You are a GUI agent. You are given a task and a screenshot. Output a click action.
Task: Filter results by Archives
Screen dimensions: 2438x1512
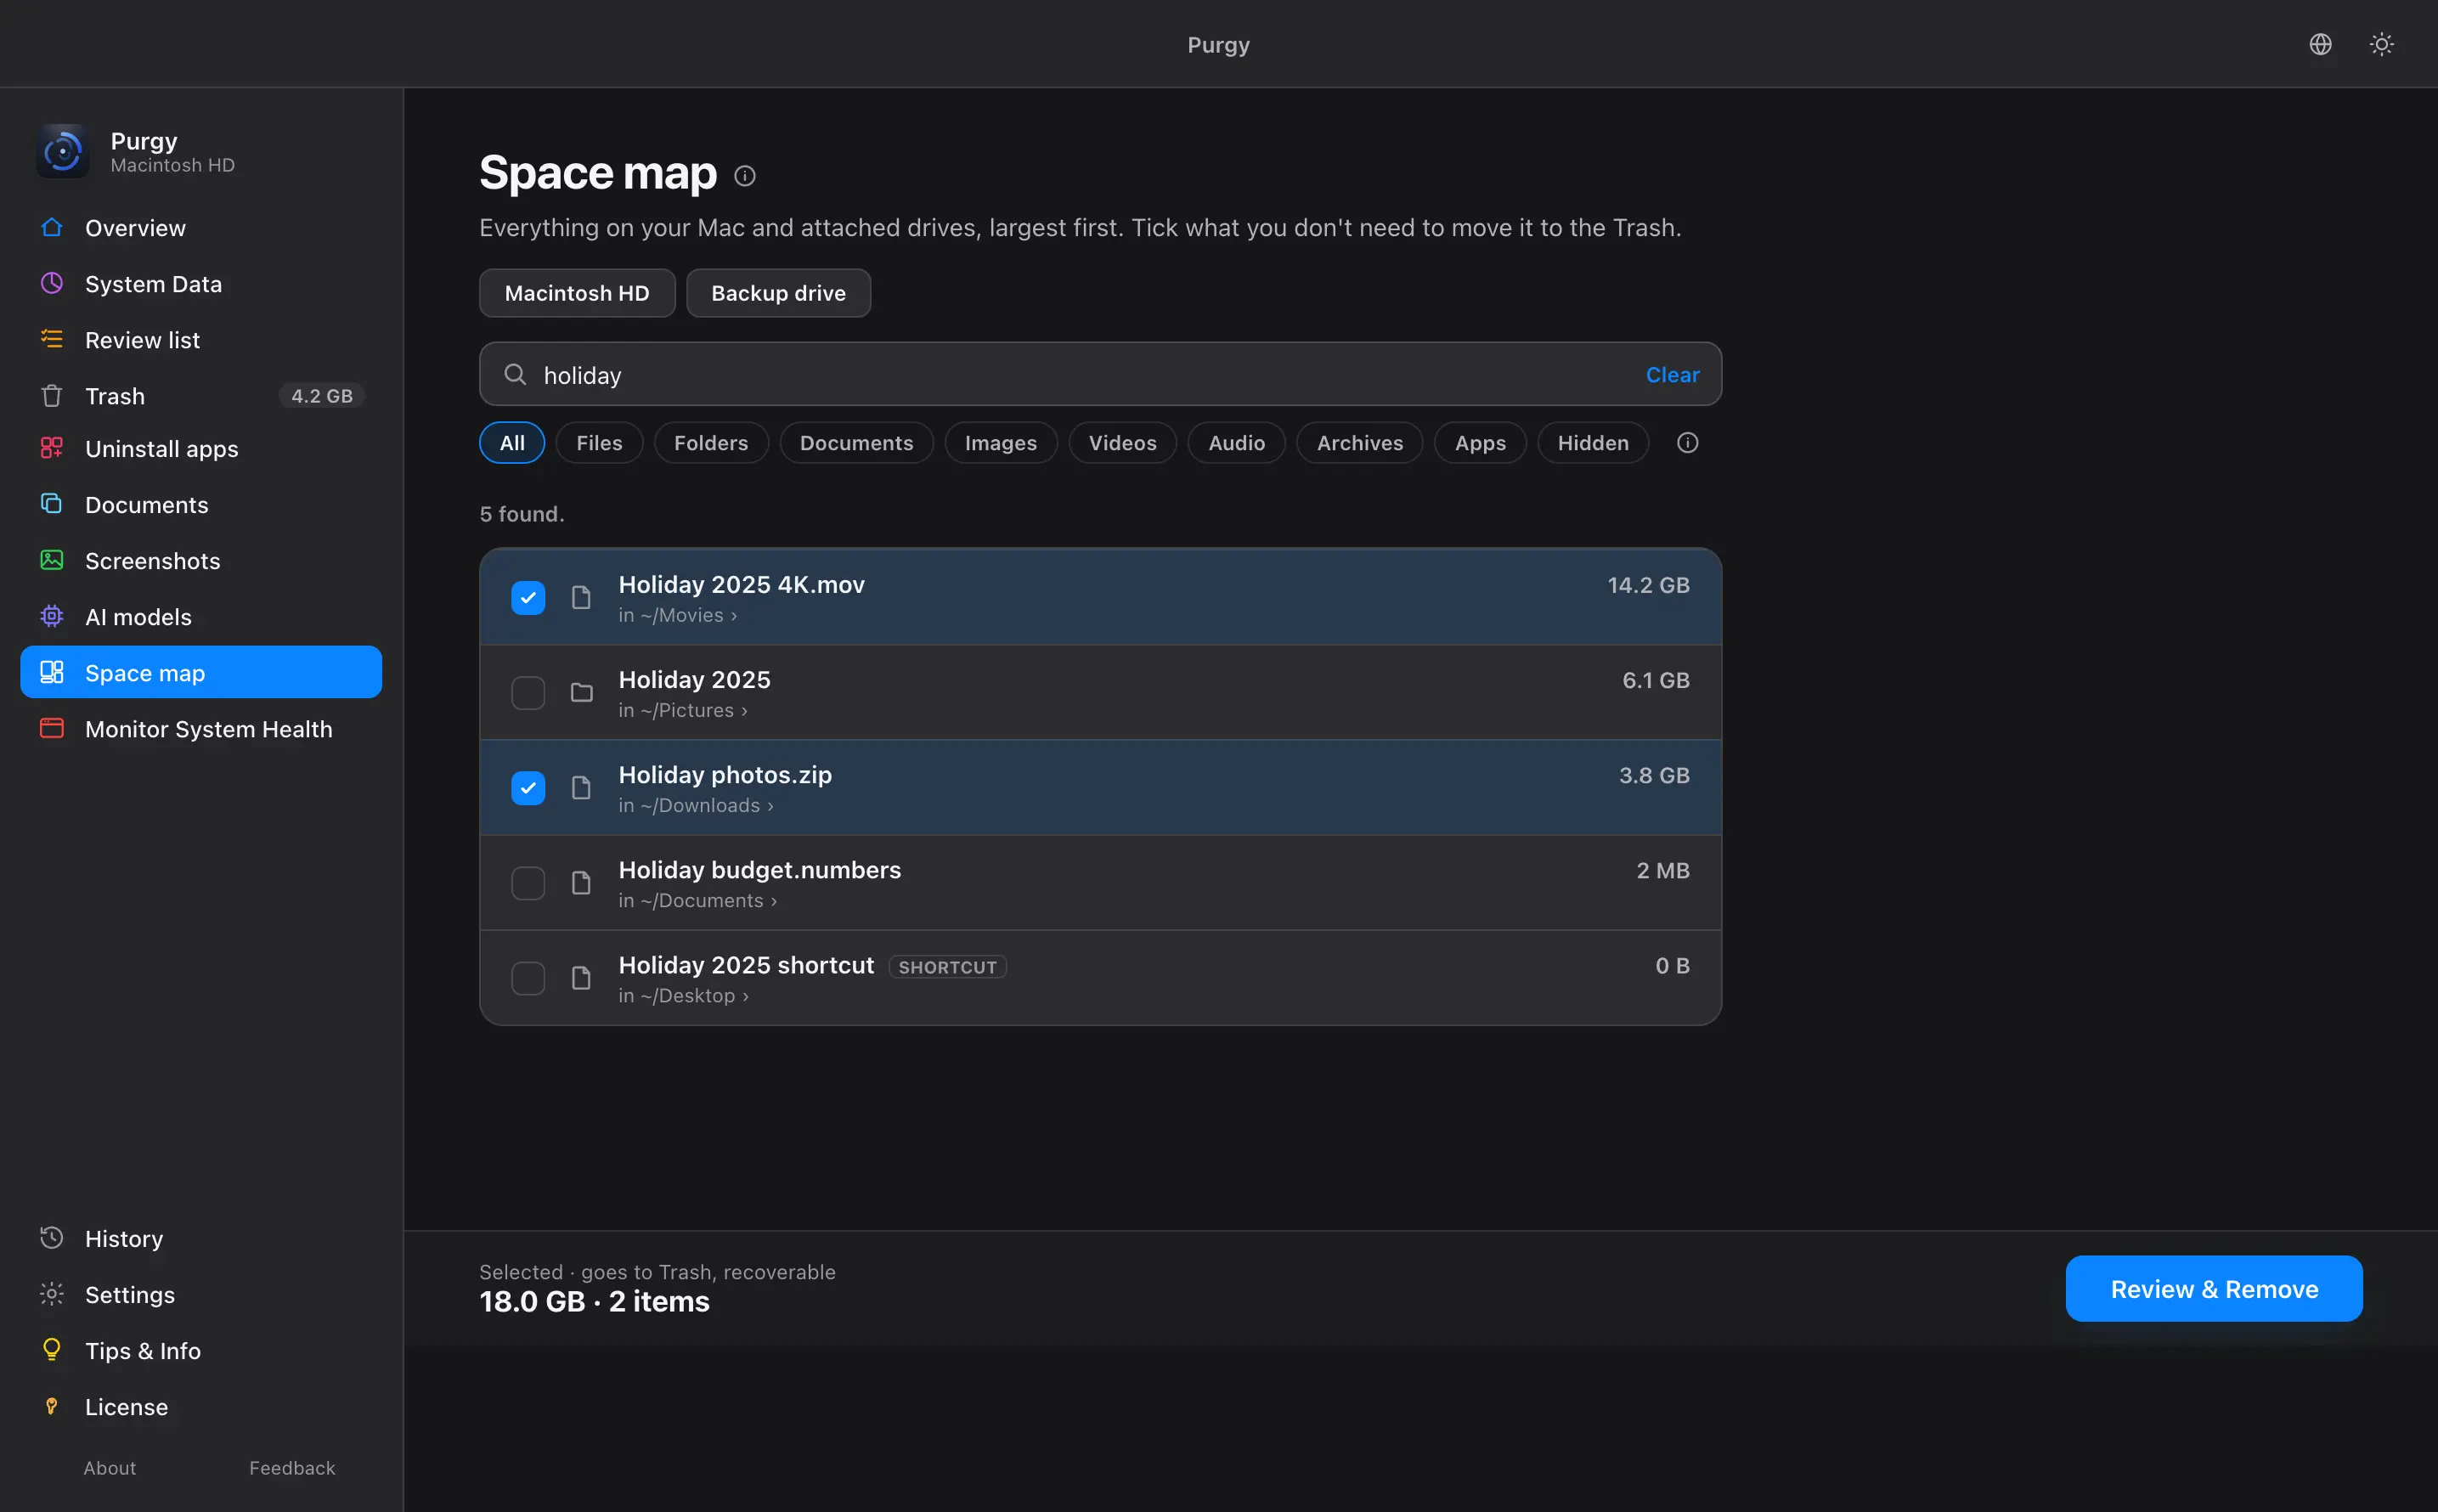[x=1360, y=443]
